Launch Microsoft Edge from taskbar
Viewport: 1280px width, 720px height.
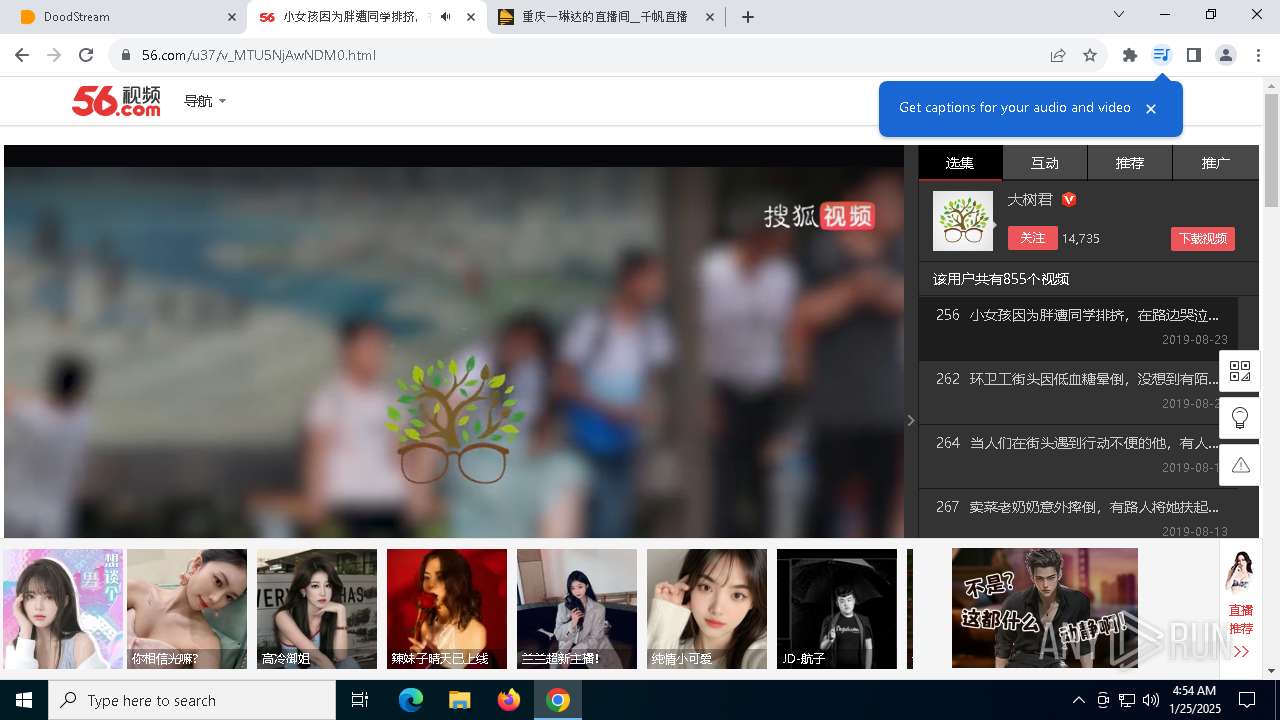[411, 700]
